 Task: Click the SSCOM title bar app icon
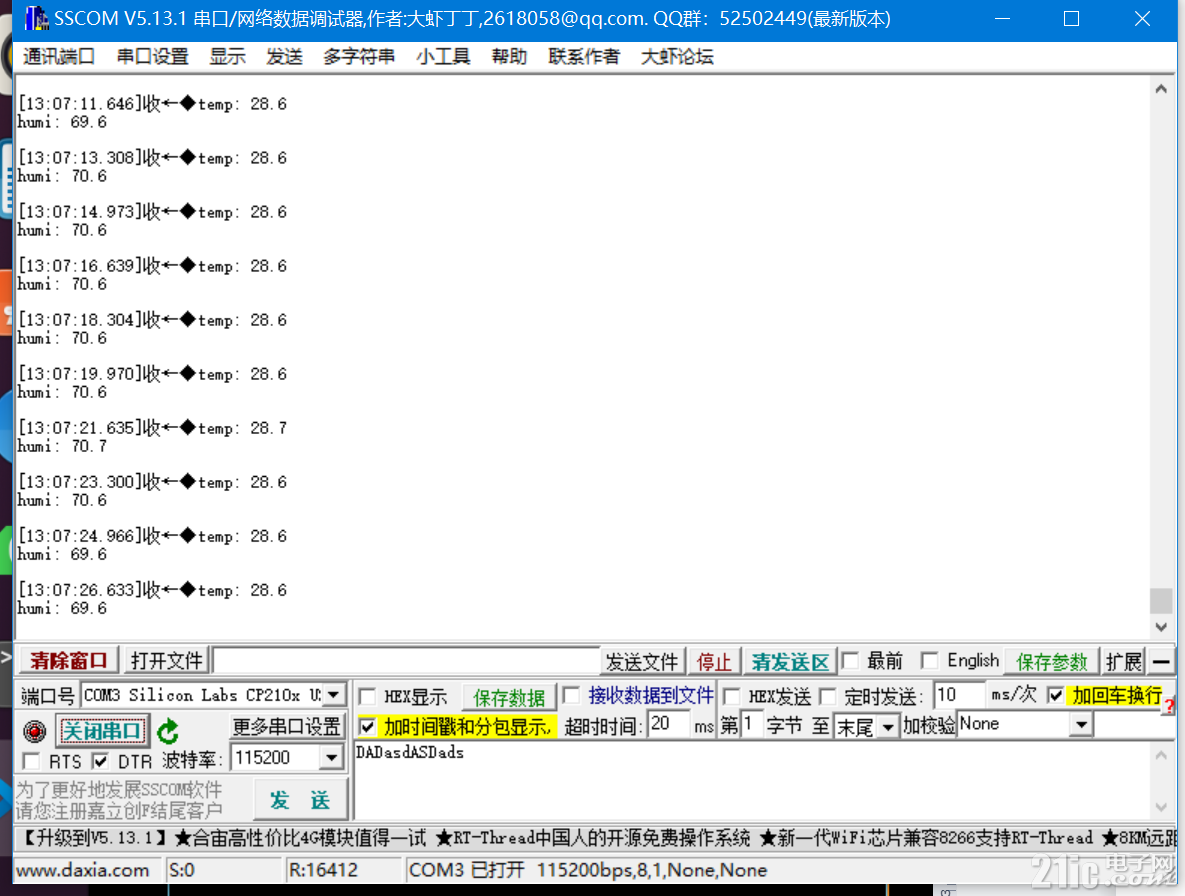[x=36, y=18]
